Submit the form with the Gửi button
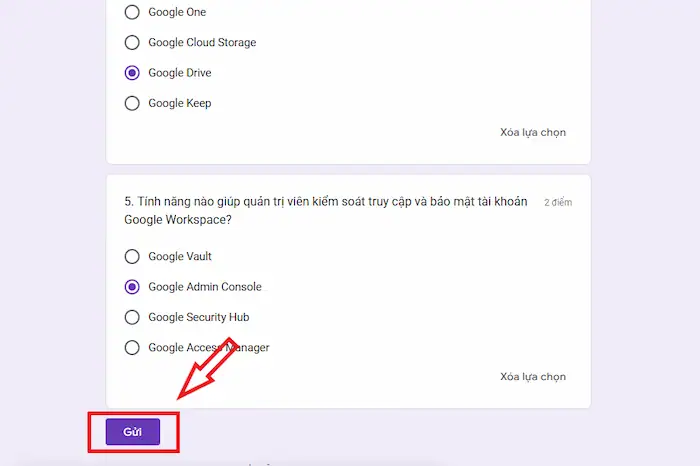Image resolution: width=700 pixels, height=466 pixels. 133,432
